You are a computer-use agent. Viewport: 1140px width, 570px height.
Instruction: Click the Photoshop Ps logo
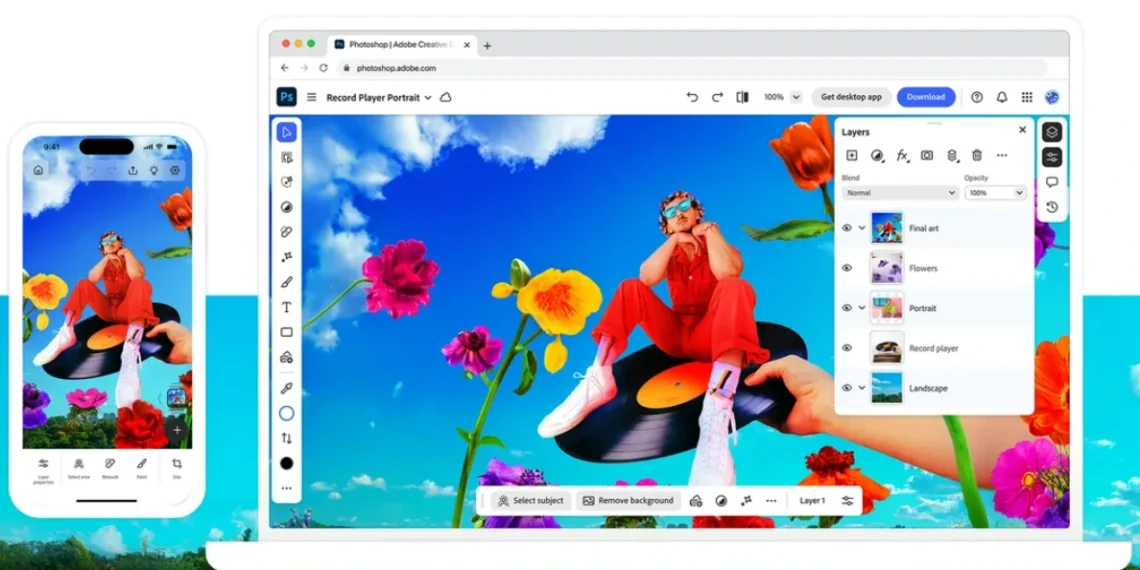(x=286, y=97)
